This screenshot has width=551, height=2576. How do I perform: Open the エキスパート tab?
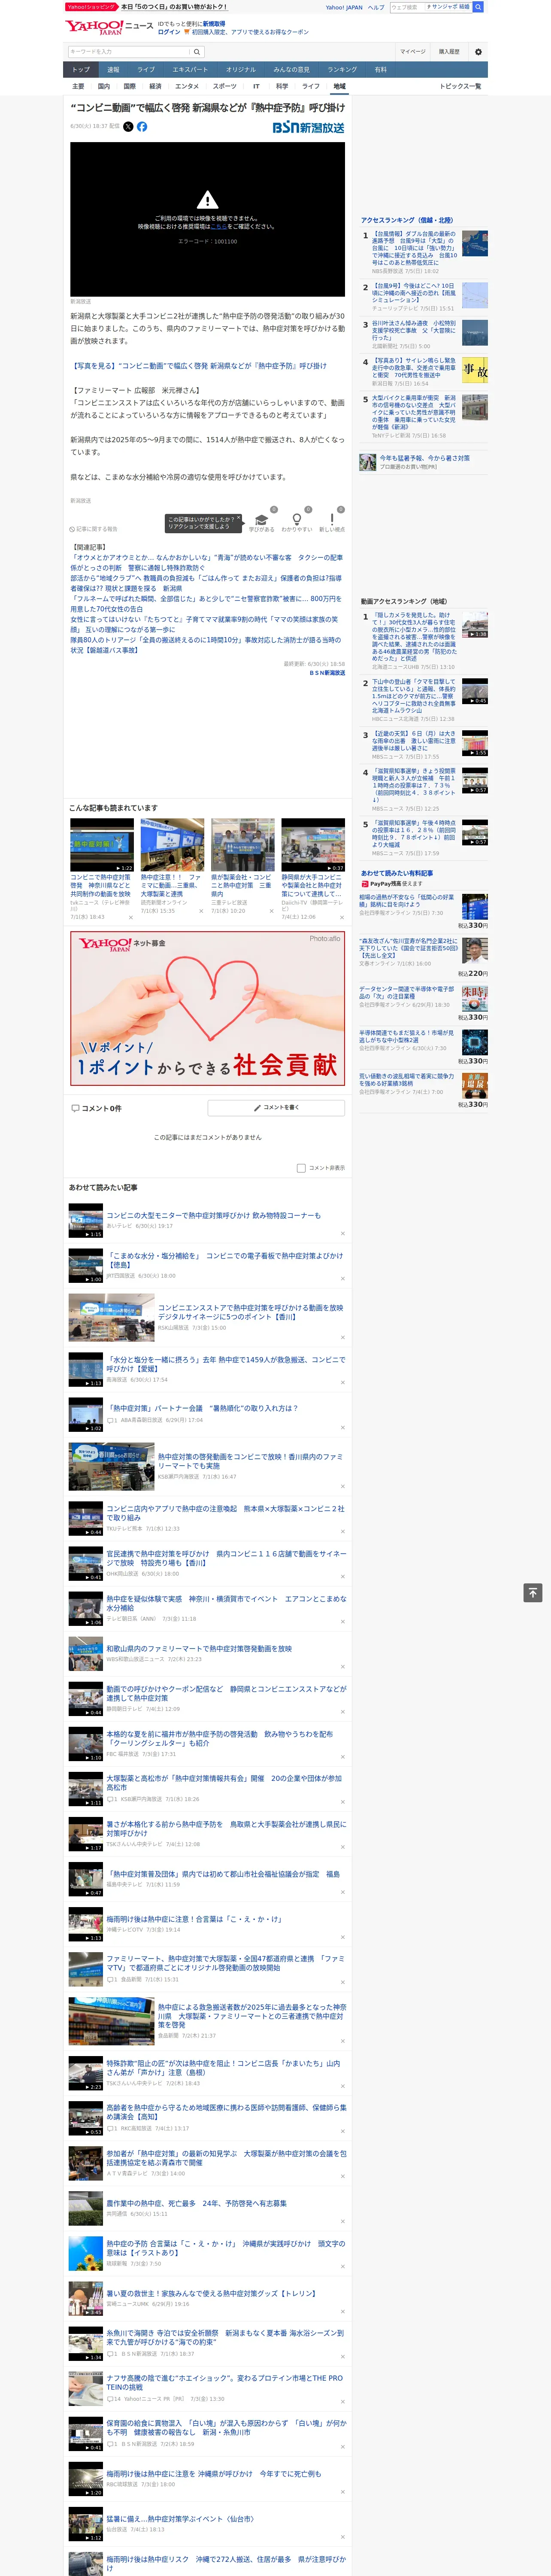(190, 70)
